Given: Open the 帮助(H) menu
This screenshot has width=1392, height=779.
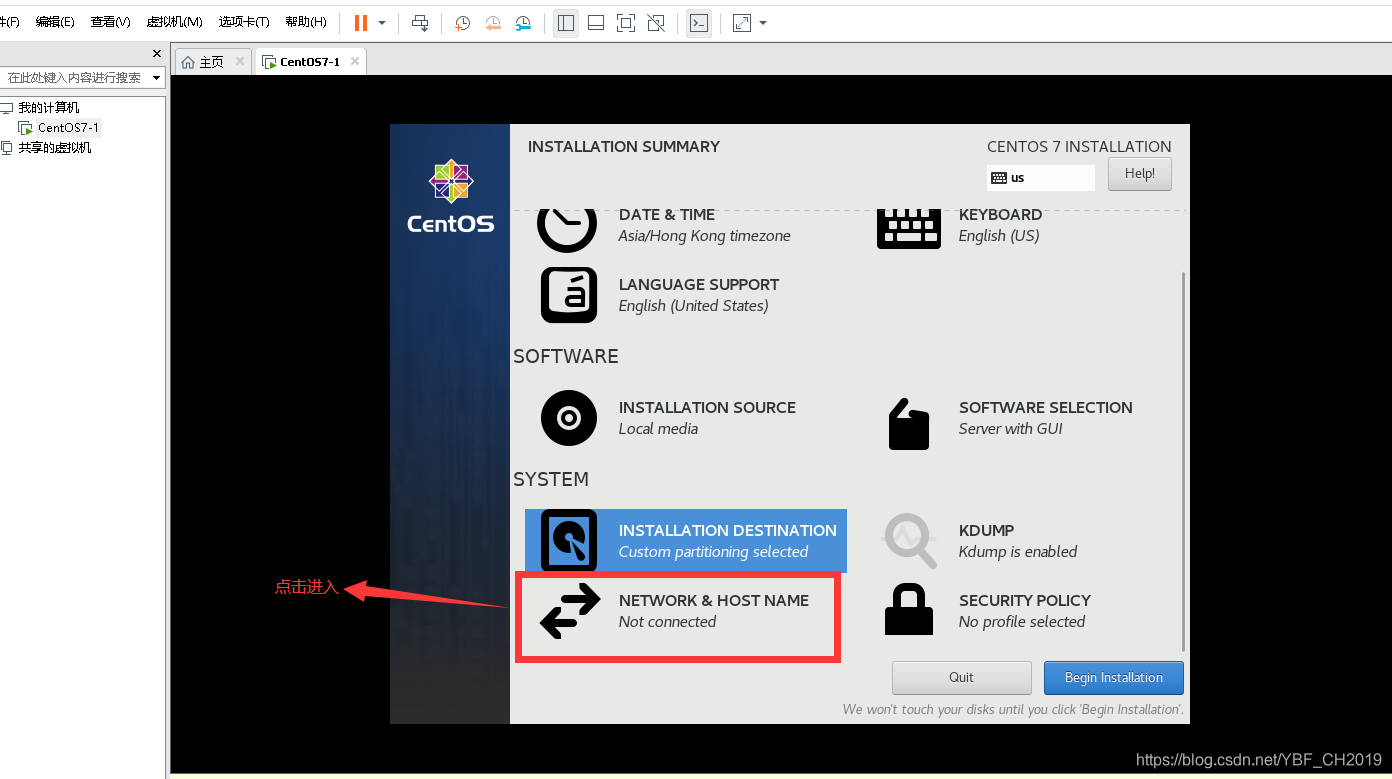Looking at the screenshot, I should point(306,22).
